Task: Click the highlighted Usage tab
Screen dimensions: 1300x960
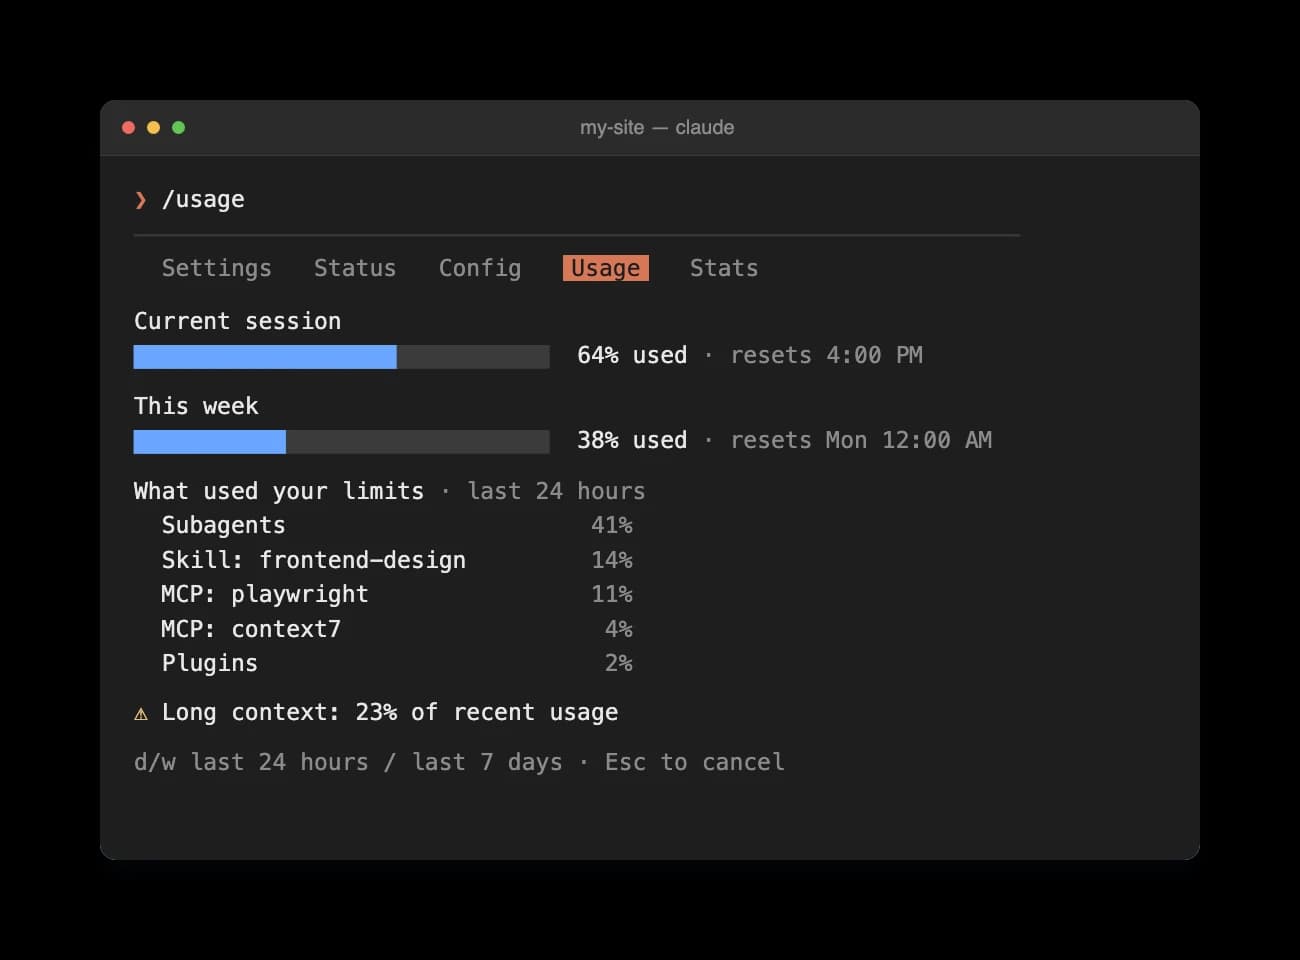Action: tap(606, 268)
